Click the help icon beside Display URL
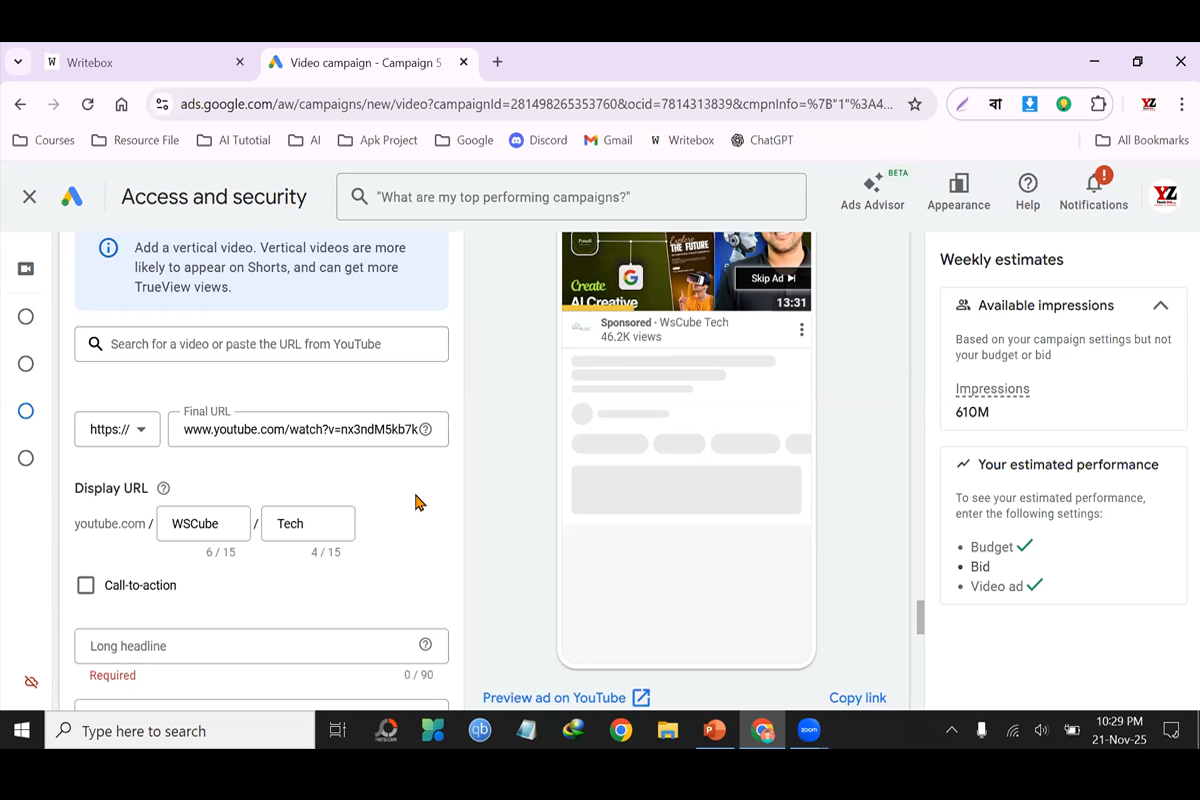This screenshot has width=1200, height=800. click(x=164, y=489)
